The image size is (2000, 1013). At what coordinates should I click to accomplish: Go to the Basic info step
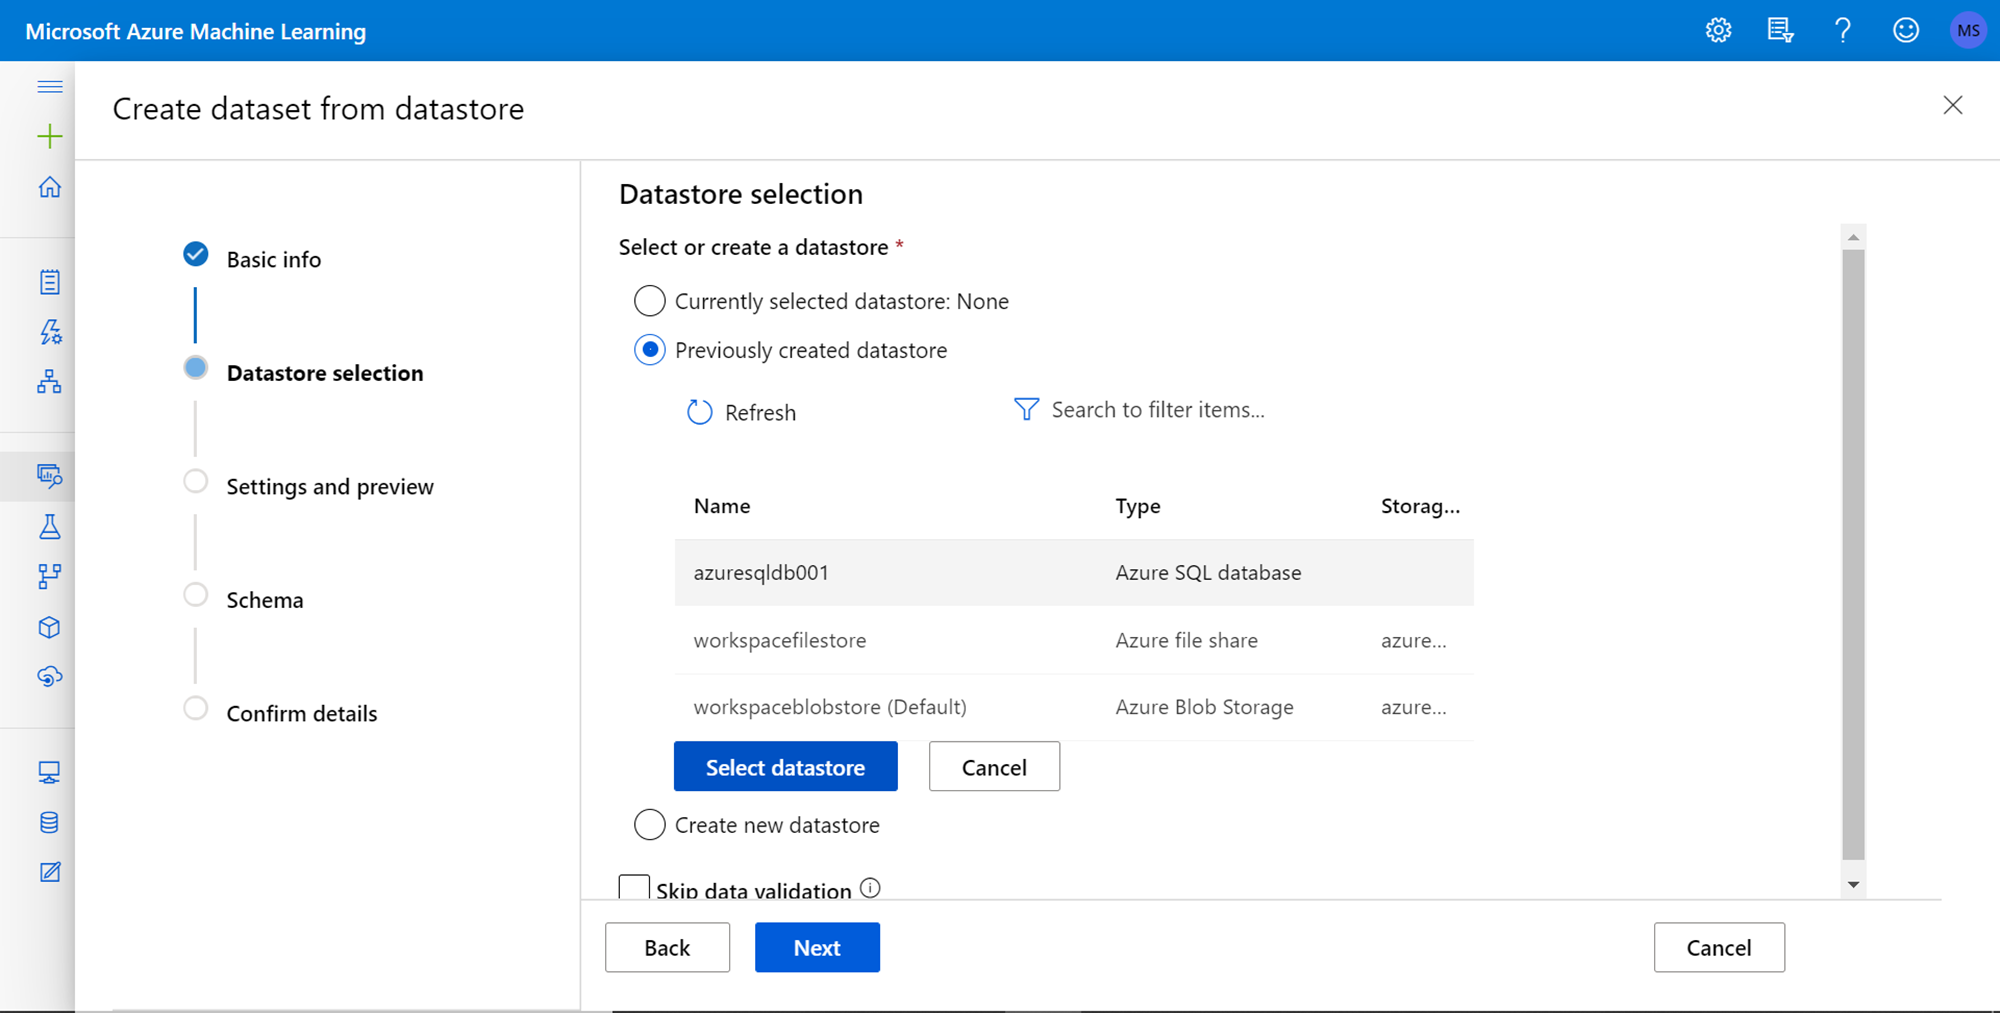273,260
